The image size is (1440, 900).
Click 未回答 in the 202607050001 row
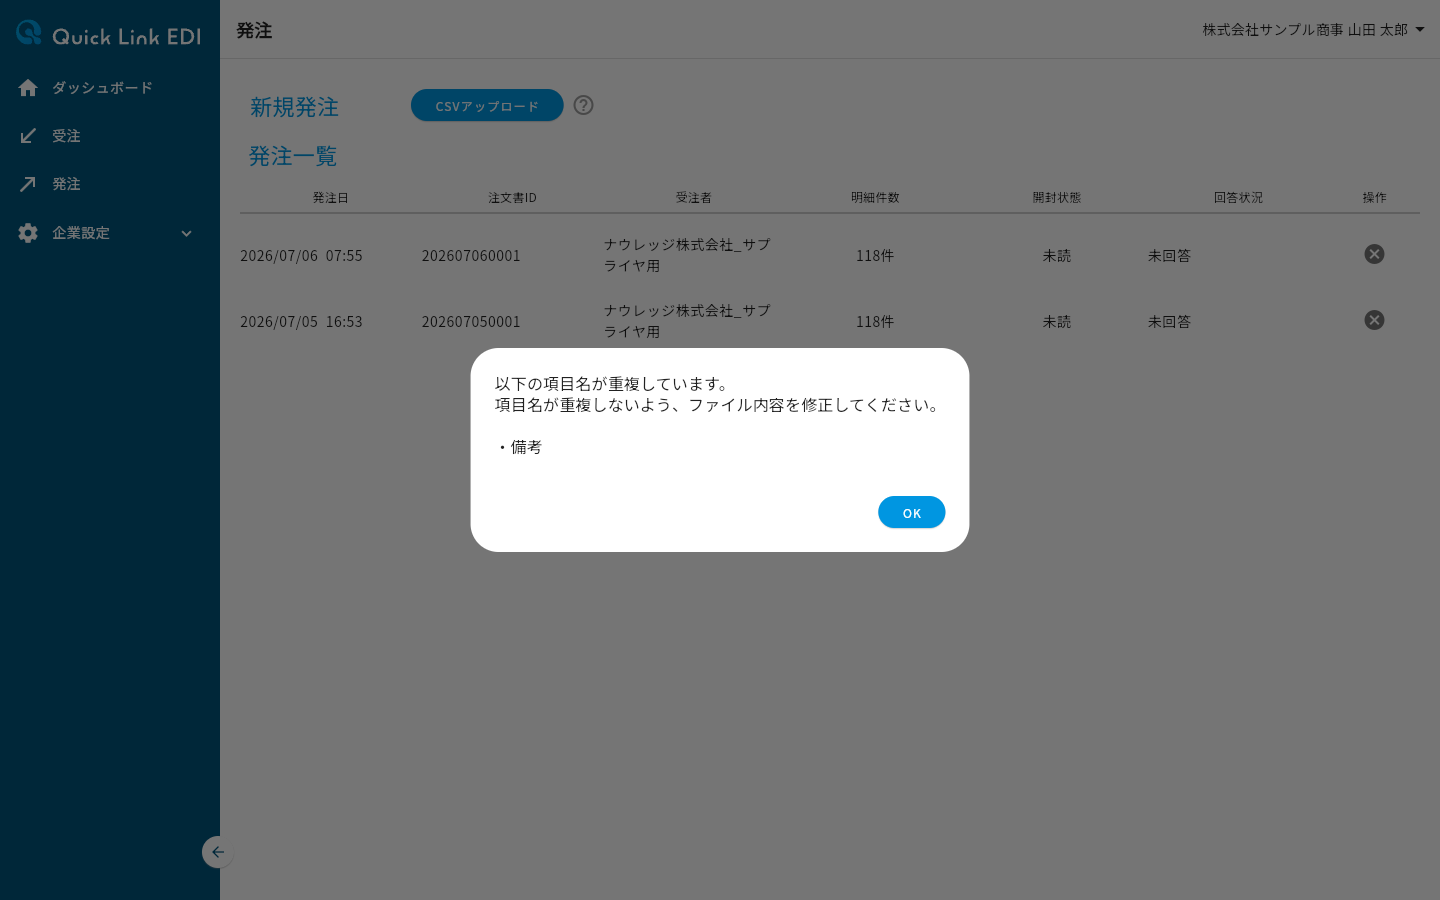(x=1169, y=322)
